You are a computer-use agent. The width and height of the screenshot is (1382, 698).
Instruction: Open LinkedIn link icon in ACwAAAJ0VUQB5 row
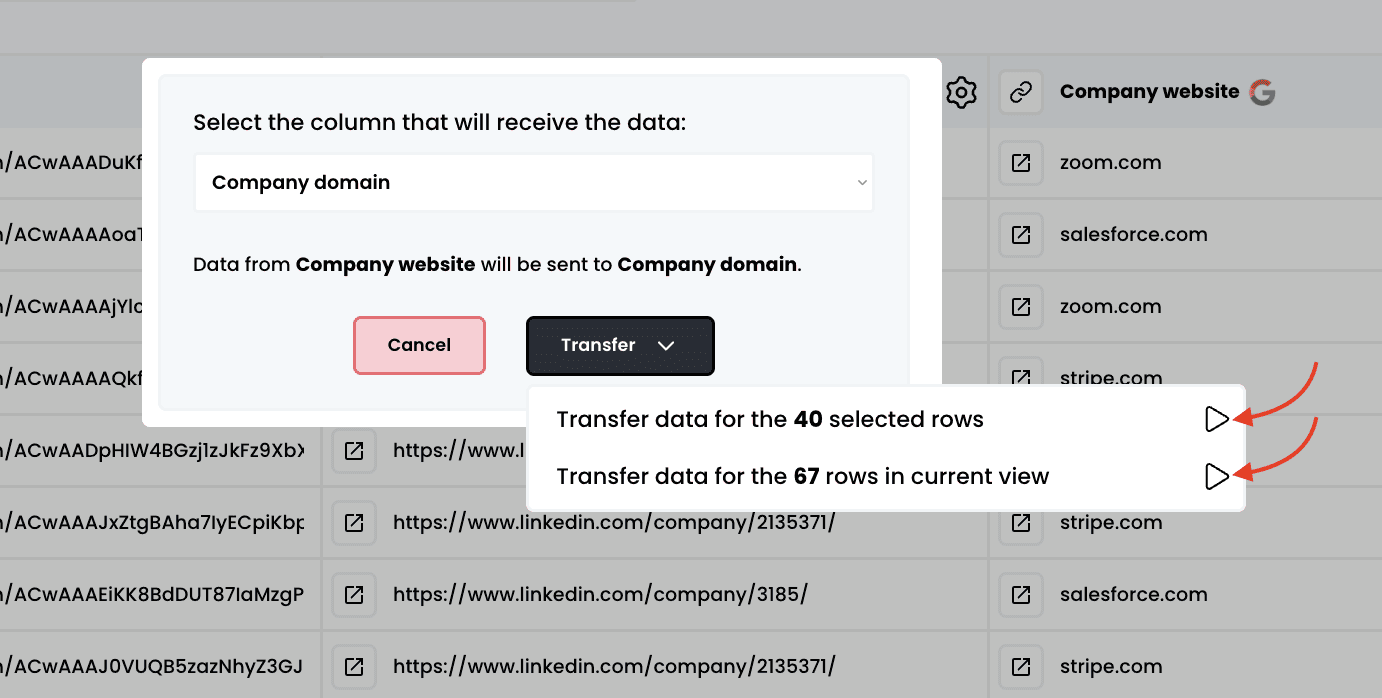click(x=353, y=667)
